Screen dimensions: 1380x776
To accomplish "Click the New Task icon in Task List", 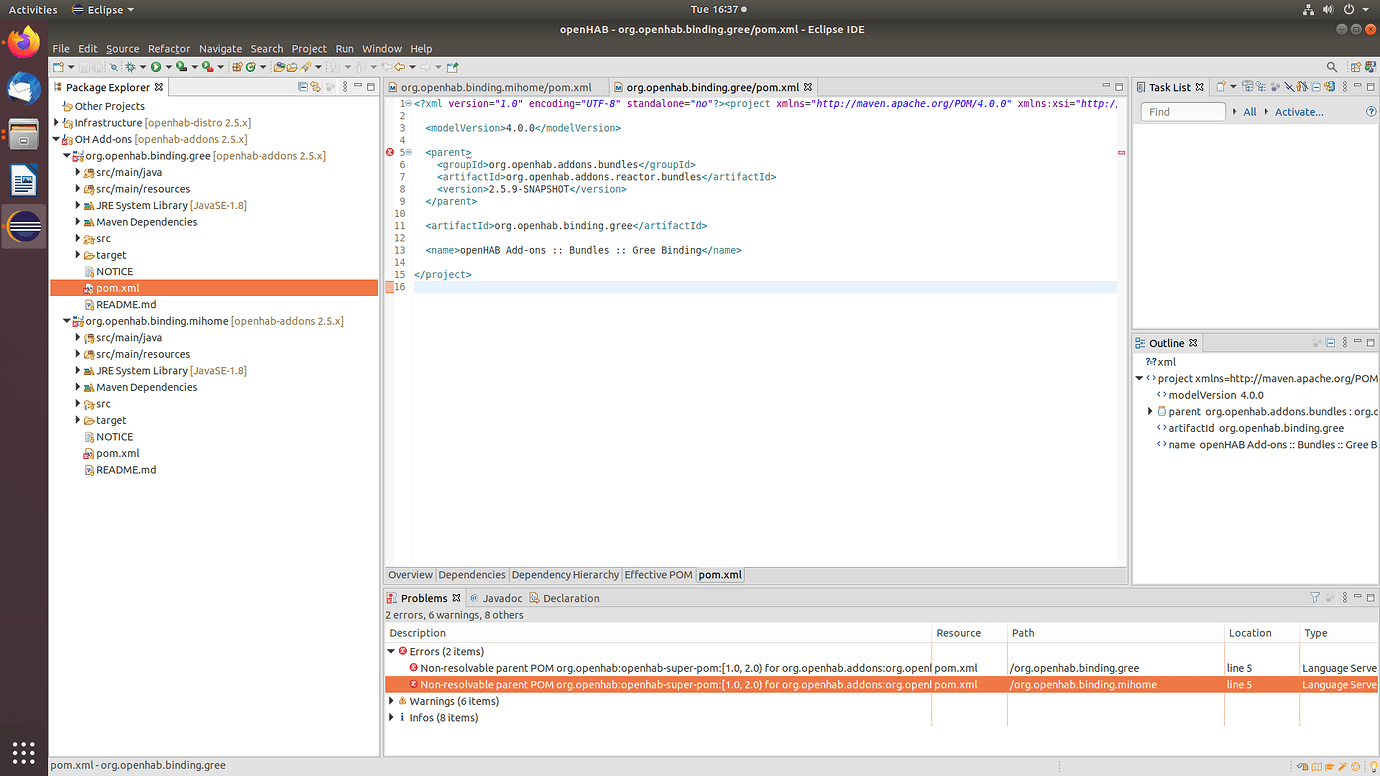I will click(1220, 87).
